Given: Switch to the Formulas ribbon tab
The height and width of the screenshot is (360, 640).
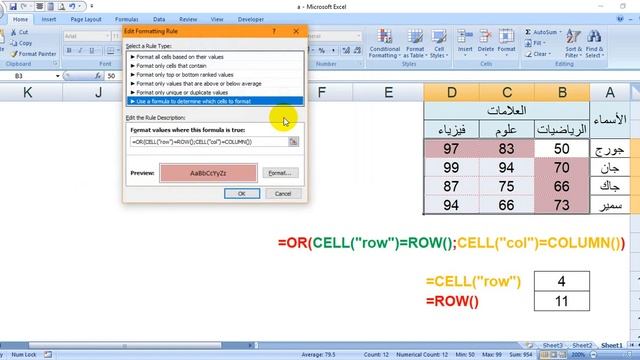Looking at the screenshot, I should [x=126, y=19].
